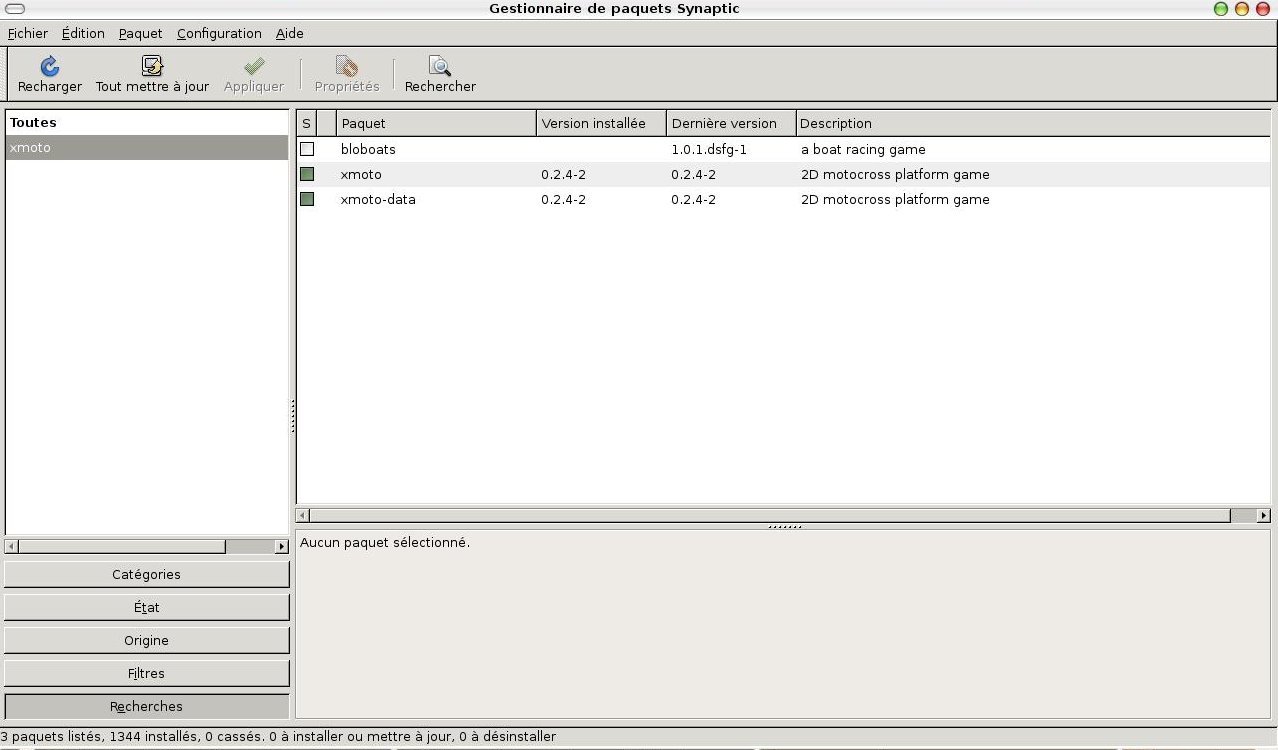Viewport: 1278px width, 750px height.
Task: Select the xmoto-data package name
Action: coord(378,199)
